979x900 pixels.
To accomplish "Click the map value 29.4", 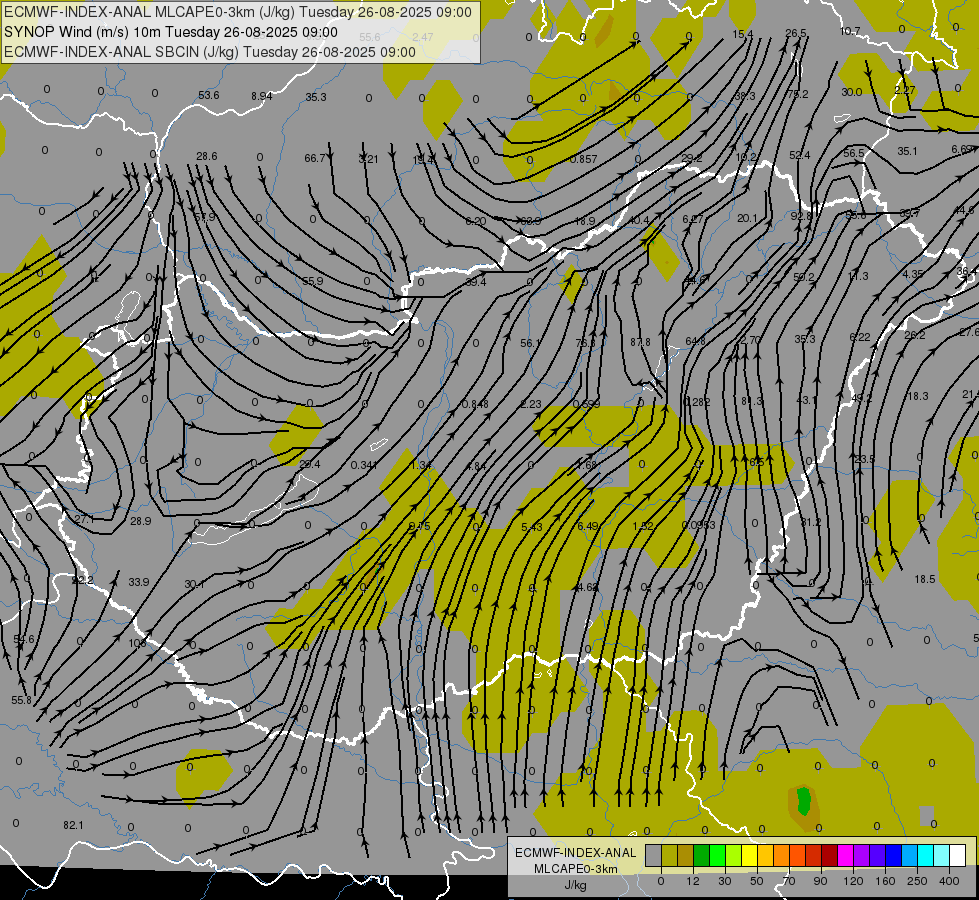I will point(310,464).
